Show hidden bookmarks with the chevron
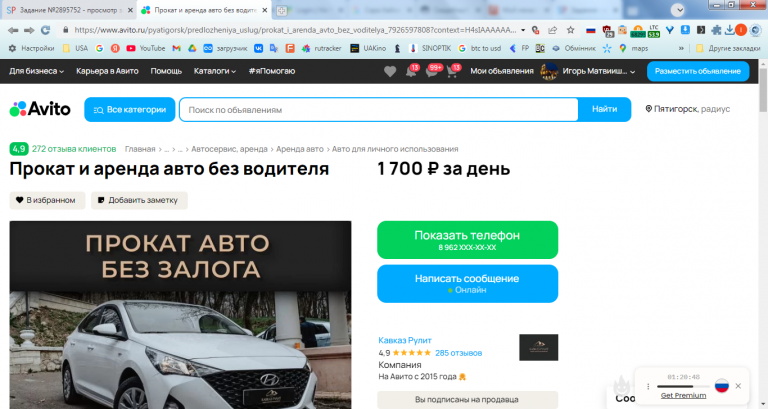 [x=681, y=48]
